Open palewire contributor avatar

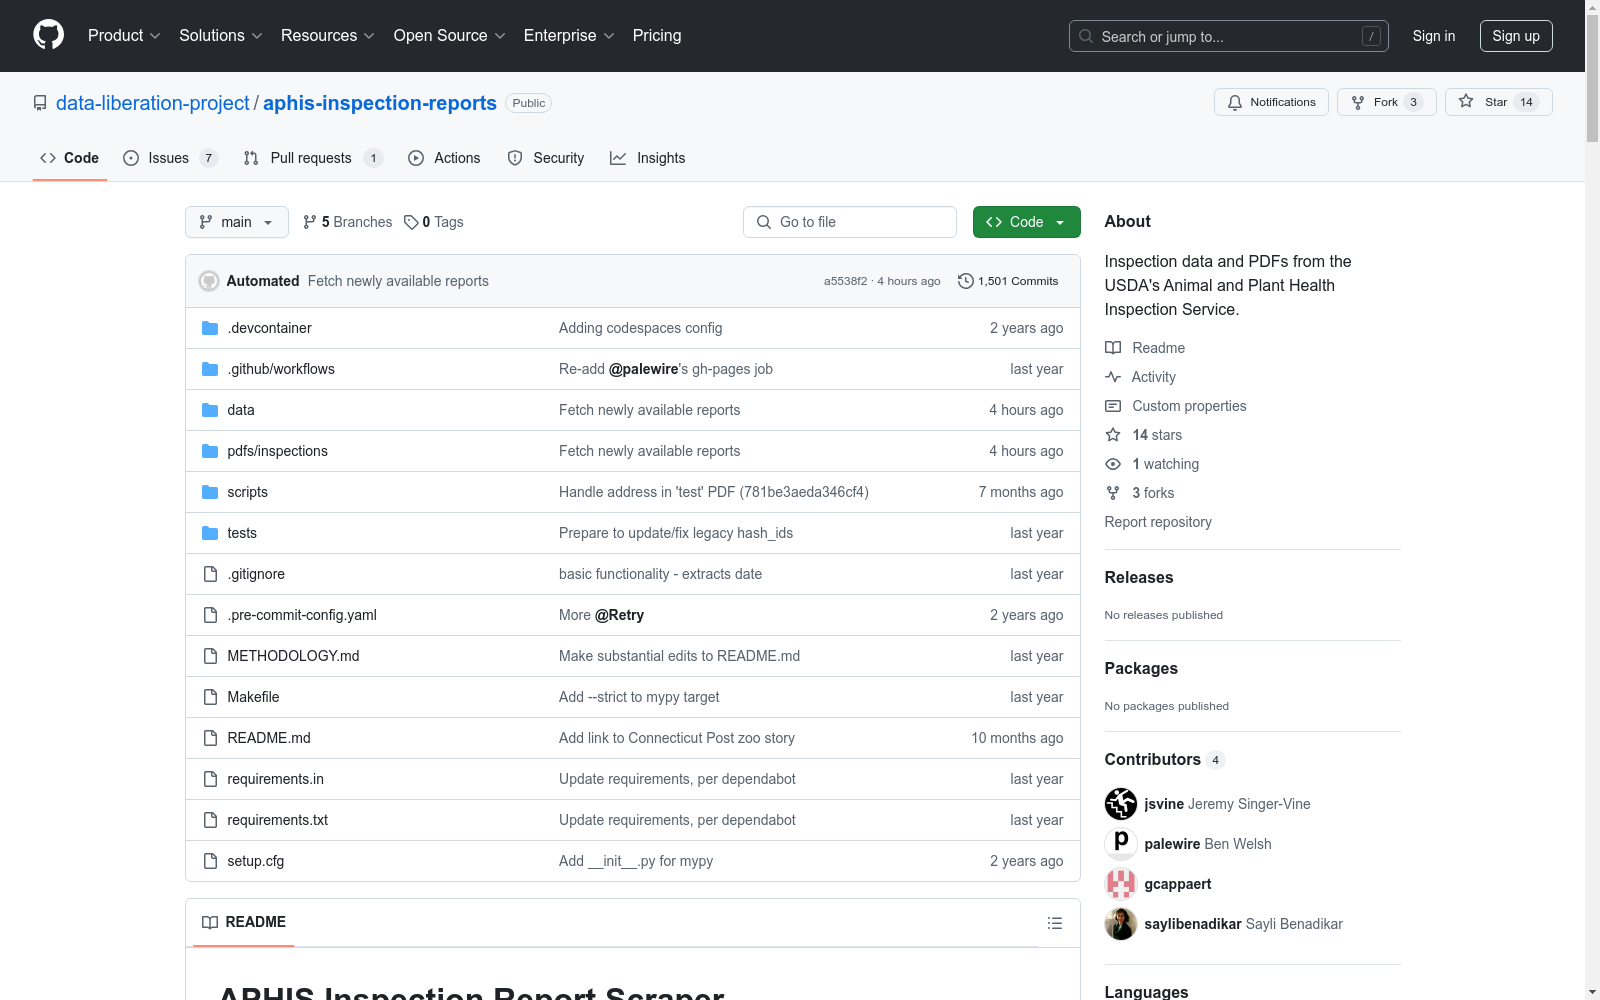(1121, 844)
